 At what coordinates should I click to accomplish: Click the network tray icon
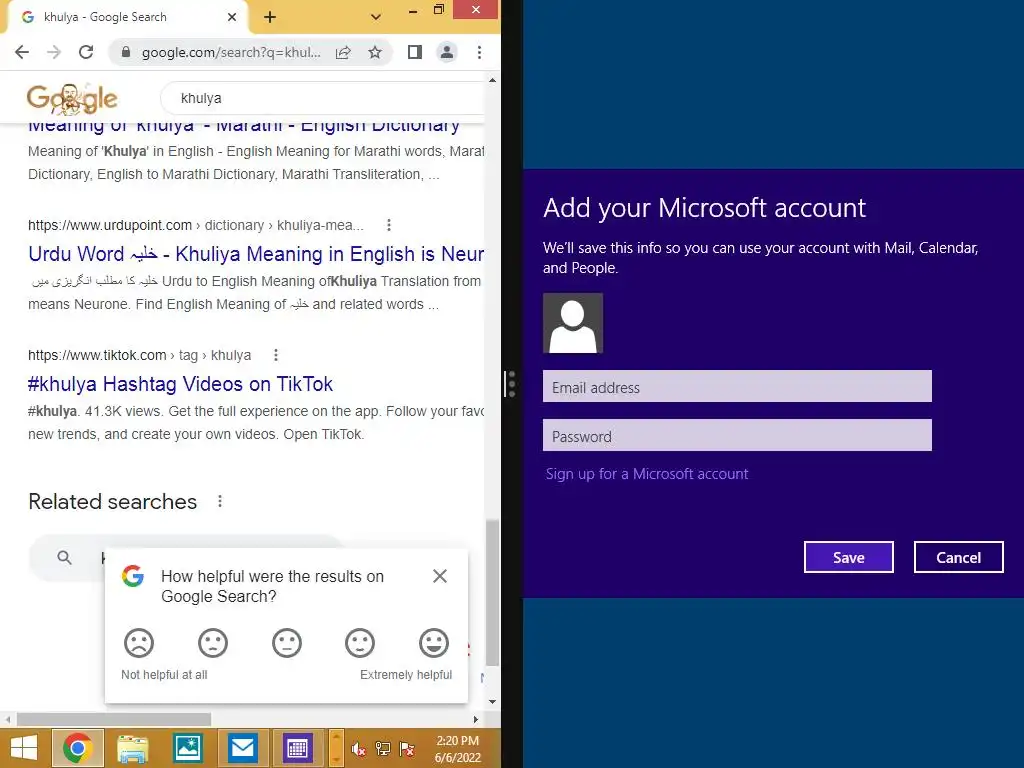tap(383, 749)
